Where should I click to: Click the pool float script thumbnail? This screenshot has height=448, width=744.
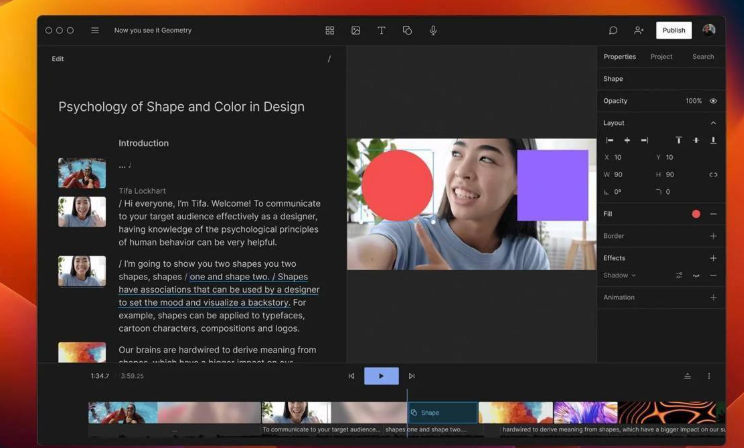point(82,173)
